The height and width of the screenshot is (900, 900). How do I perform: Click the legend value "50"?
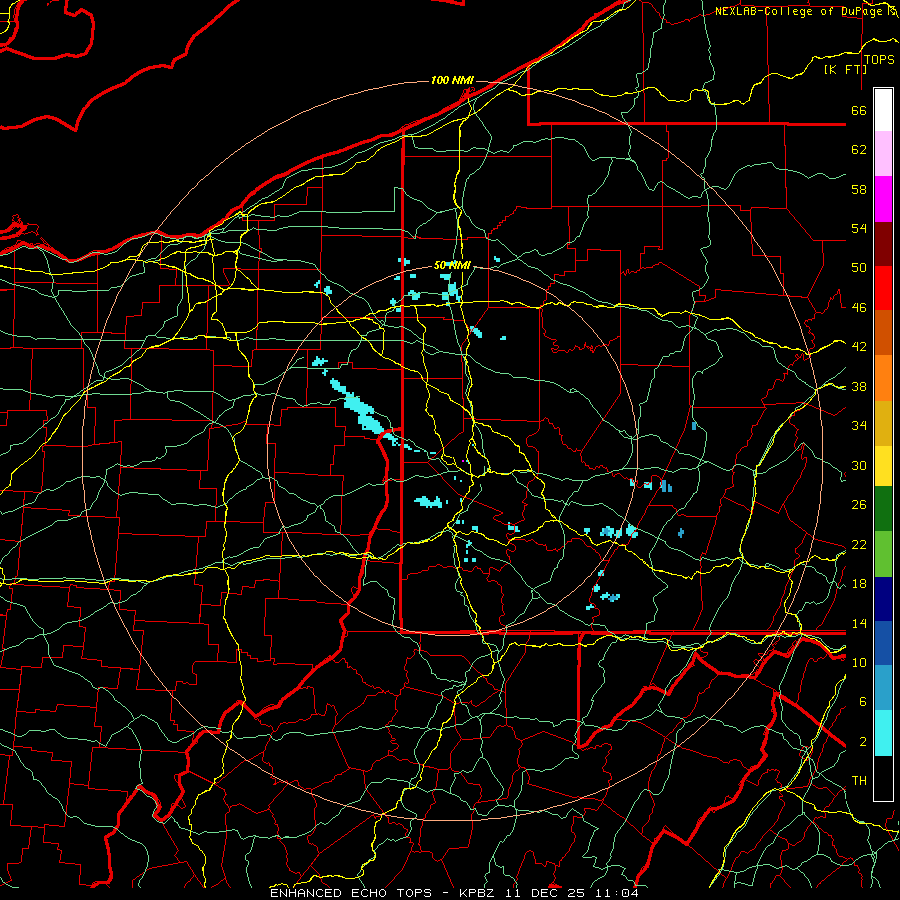pyautogui.click(x=859, y=268)
